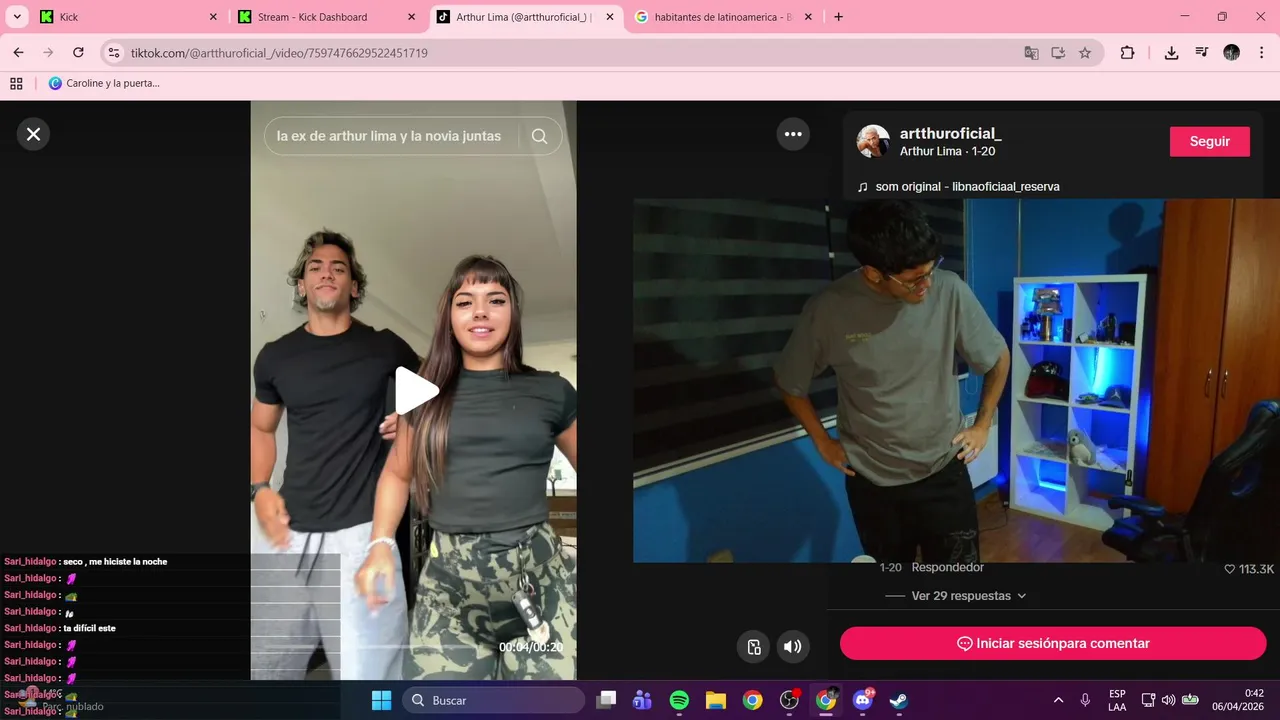Bookmark this page with the star
Viewport: 1280px width, 720px height.
(1085, 53)
